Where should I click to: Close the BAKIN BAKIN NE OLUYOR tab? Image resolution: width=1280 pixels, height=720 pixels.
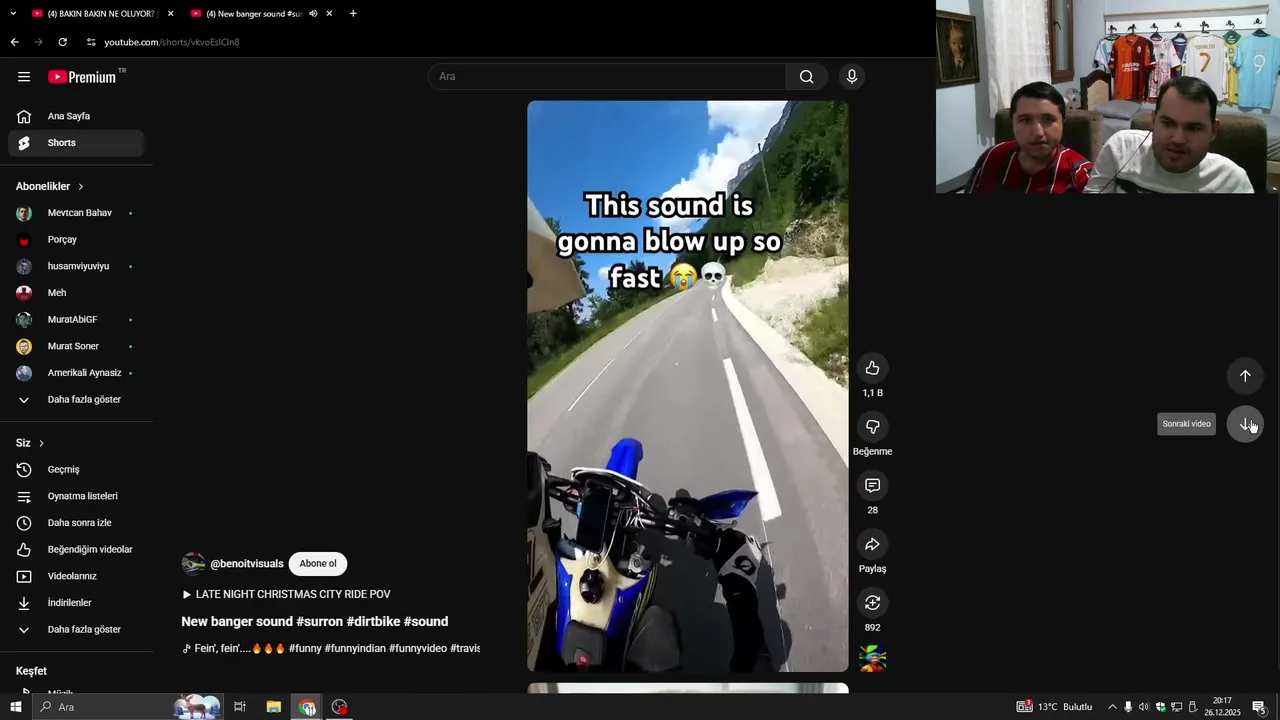tap(170, 14)
